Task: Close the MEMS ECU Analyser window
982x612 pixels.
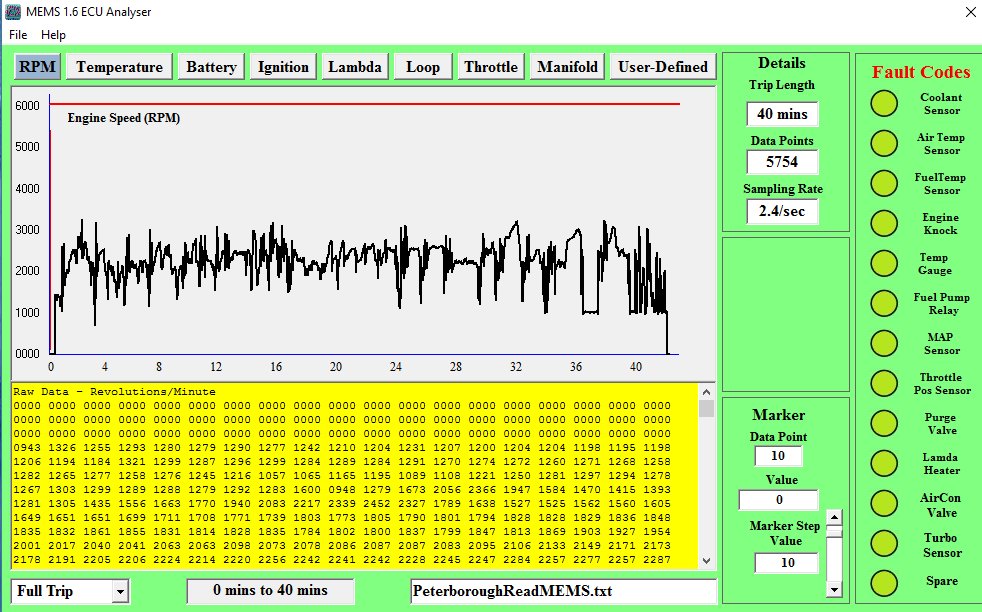Action: [x=970, y=12]
